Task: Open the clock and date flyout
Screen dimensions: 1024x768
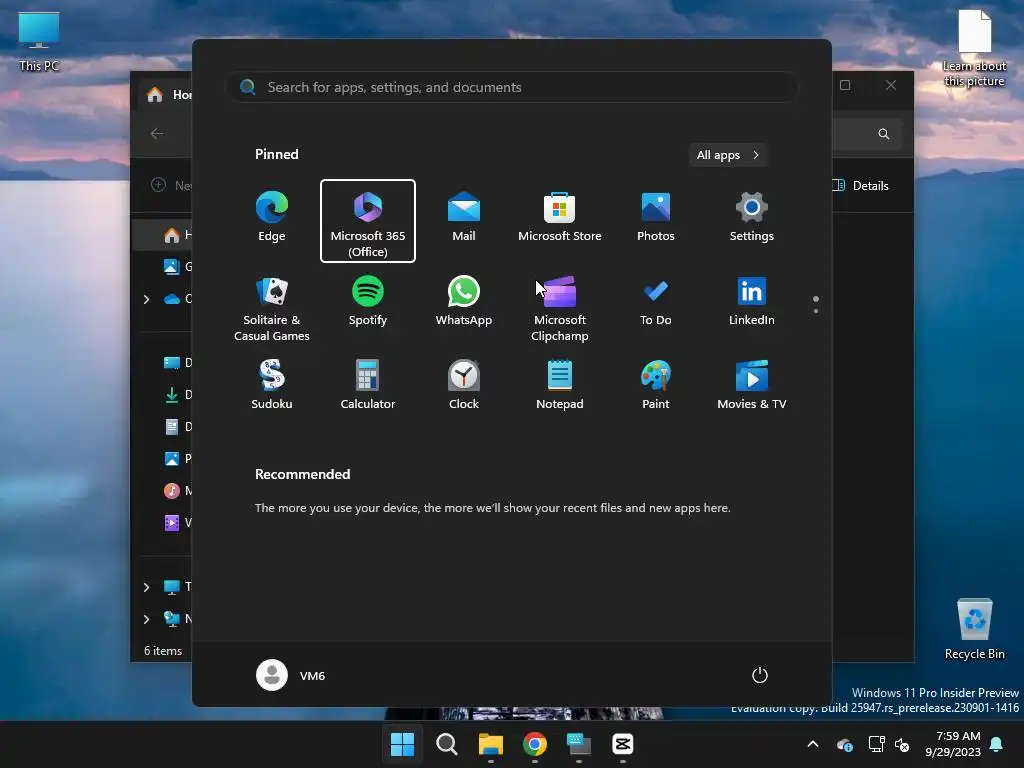Action: 953,744
